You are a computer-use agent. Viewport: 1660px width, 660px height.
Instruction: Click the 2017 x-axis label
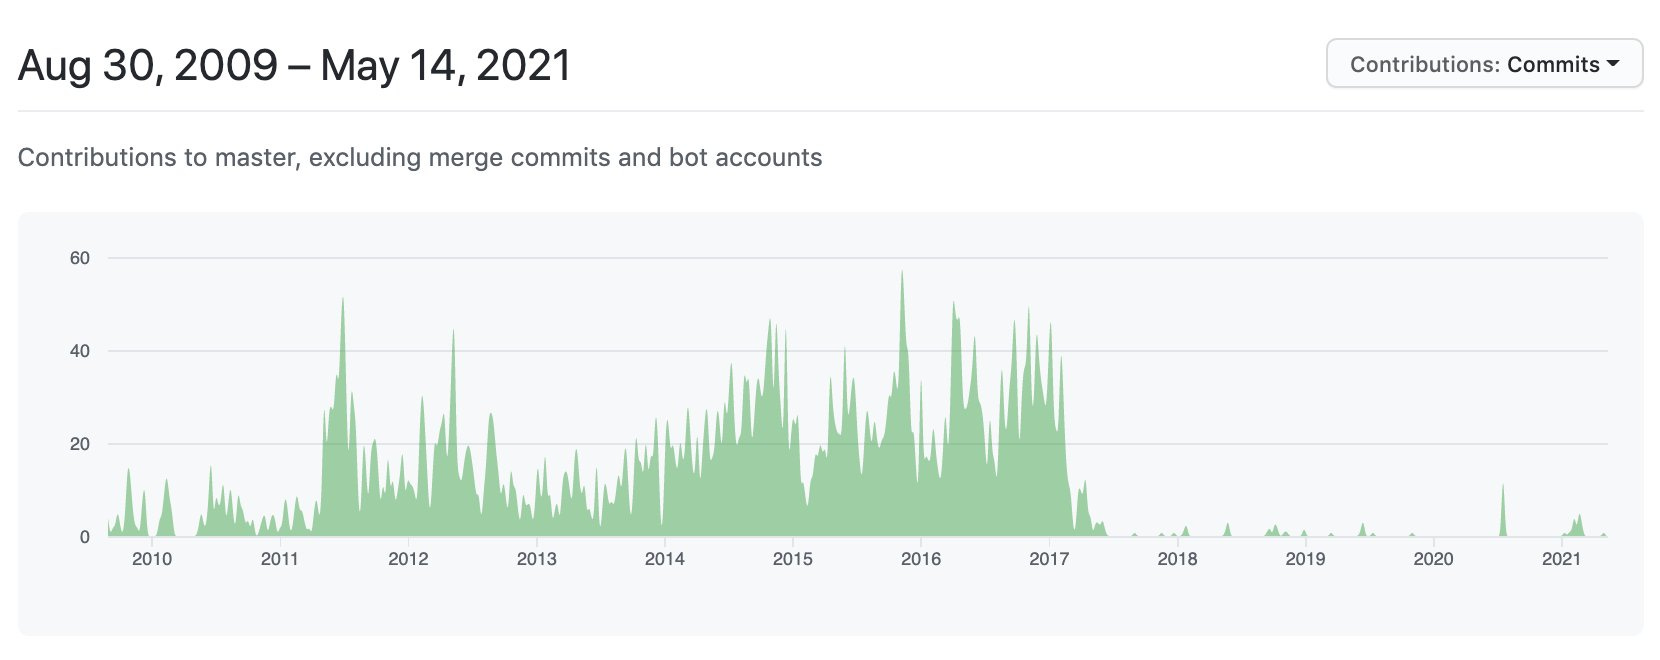(1049, 559)
